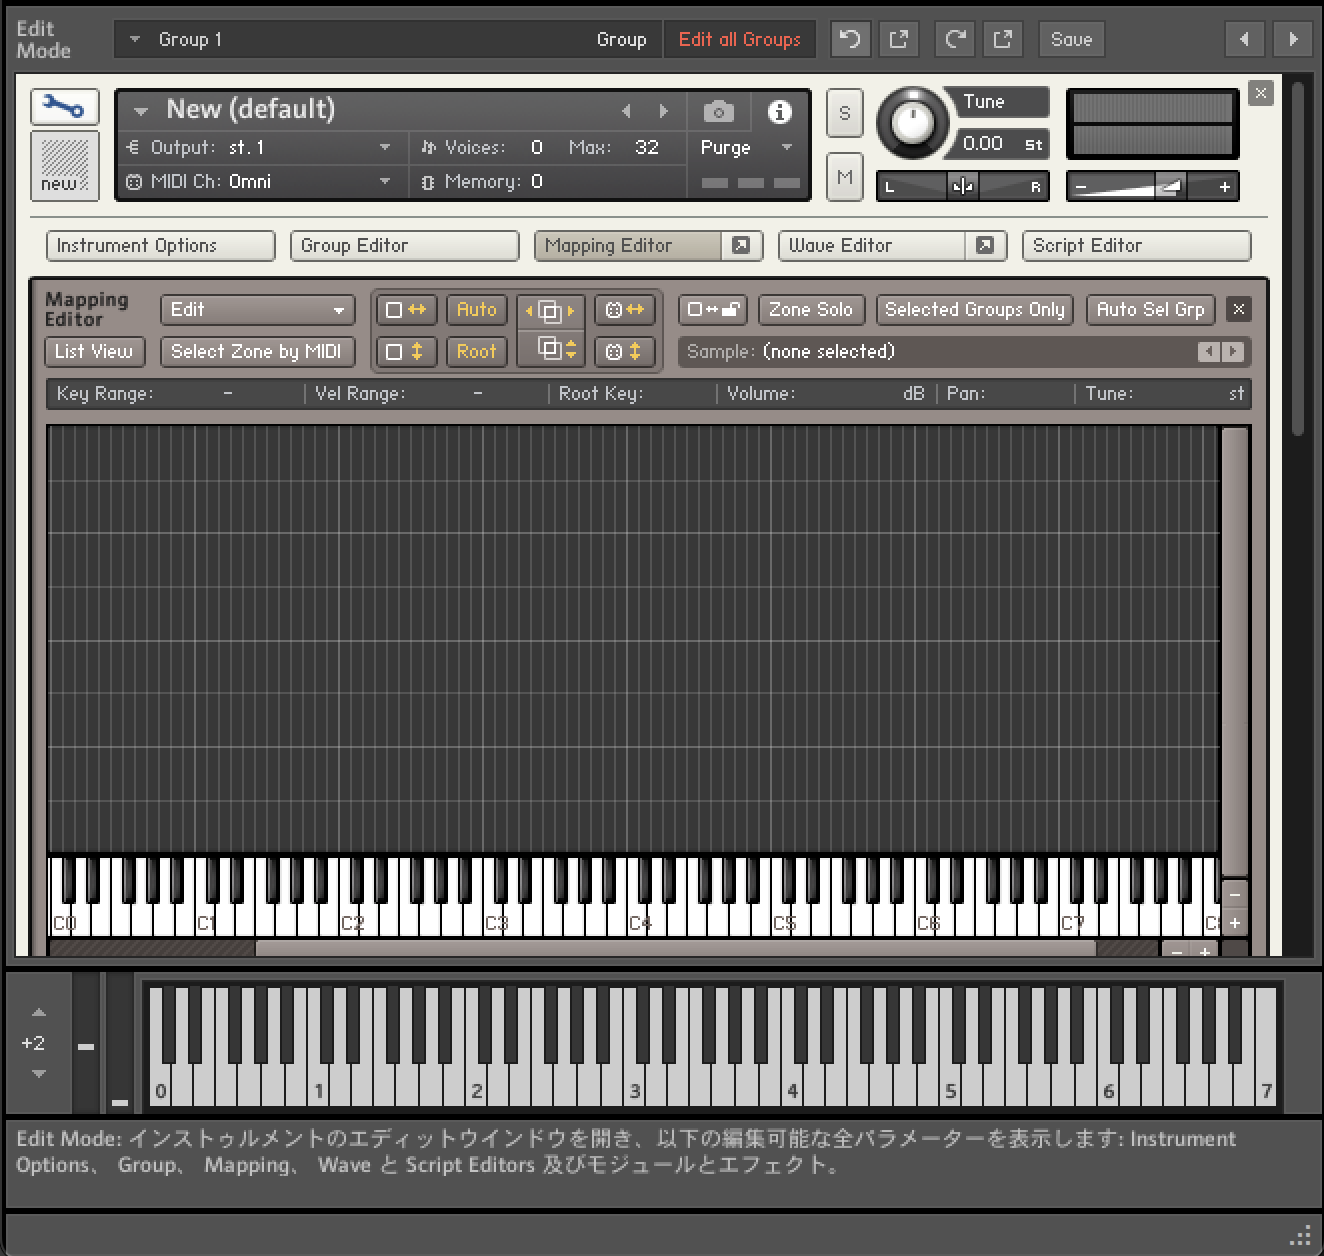Click the Tune value 0.00 st field
This screenshot has width=1324, height=1256.
click(x=1002, y=144)
